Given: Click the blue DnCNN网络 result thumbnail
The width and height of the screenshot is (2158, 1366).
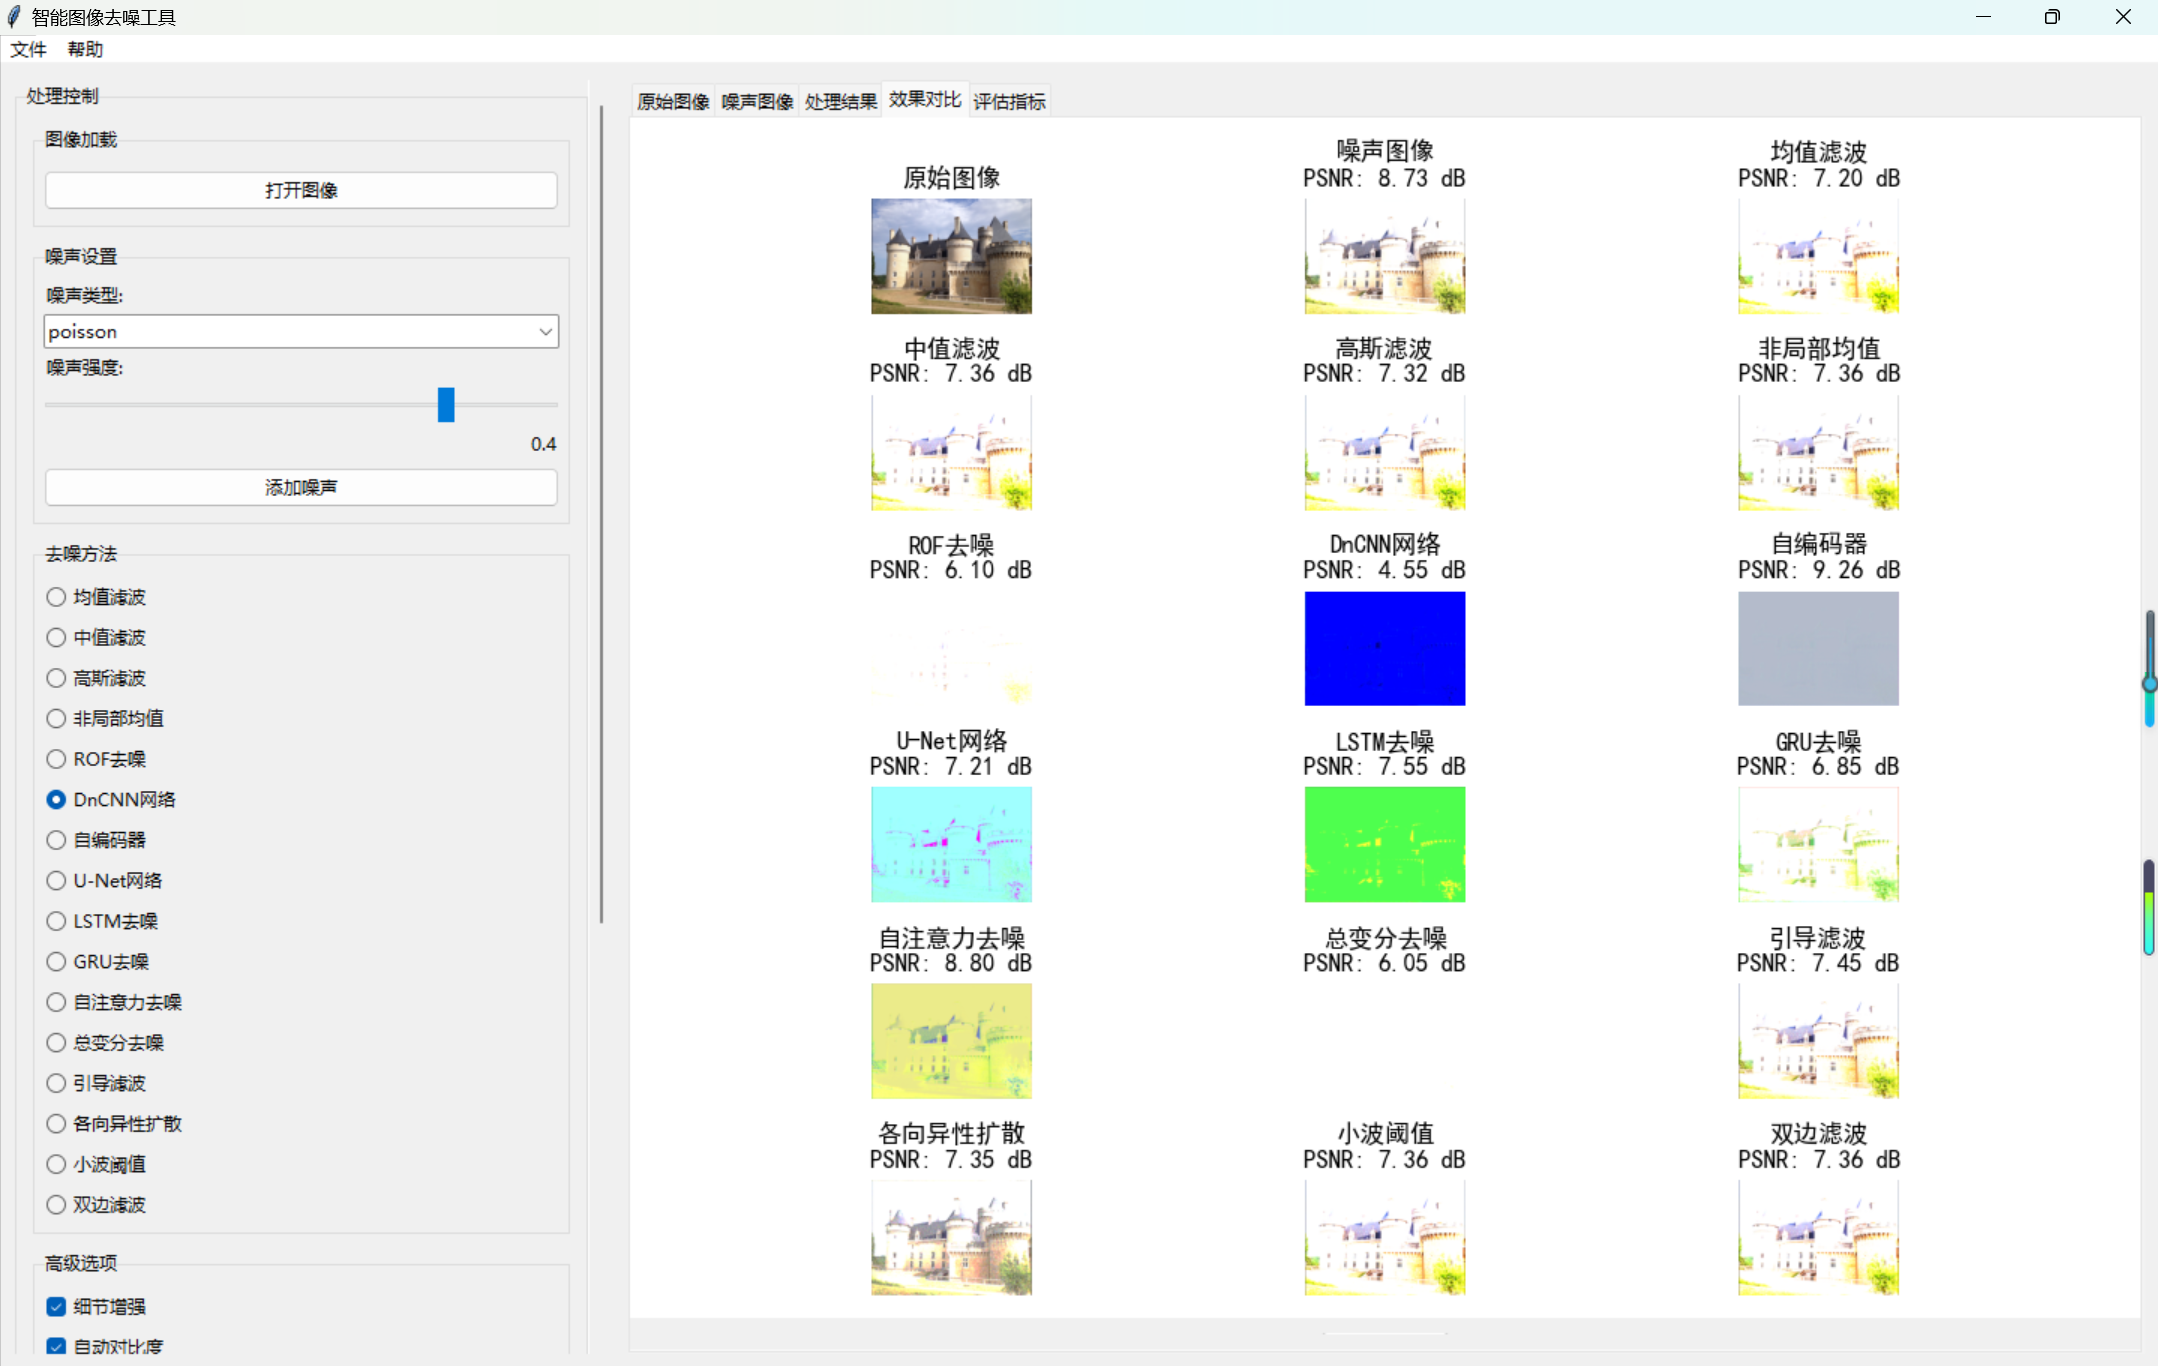Looking at the screenshot, I should [1384, 648].
